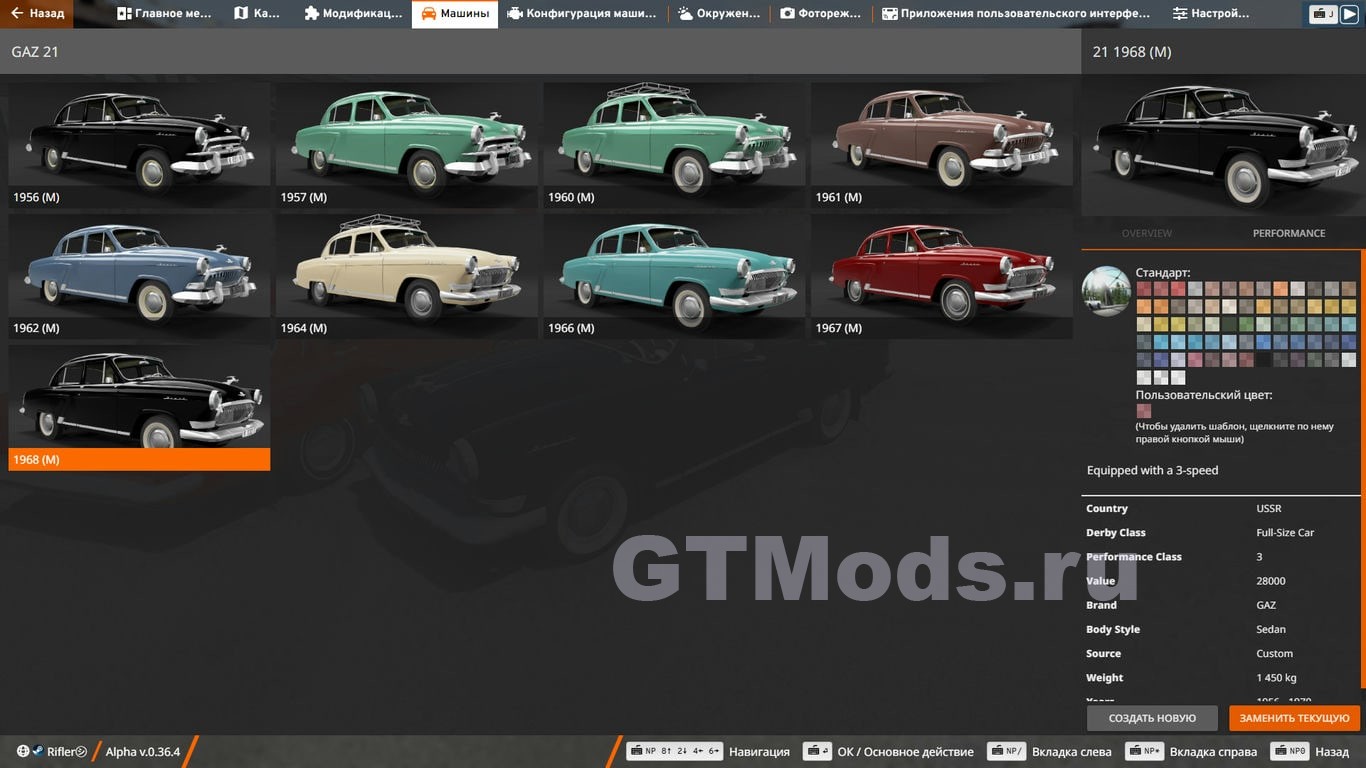The height and width of the screenshot is (768, 1366).
Task: Select the 1967 (M) red GAZ 21
Action: point(942,276)
